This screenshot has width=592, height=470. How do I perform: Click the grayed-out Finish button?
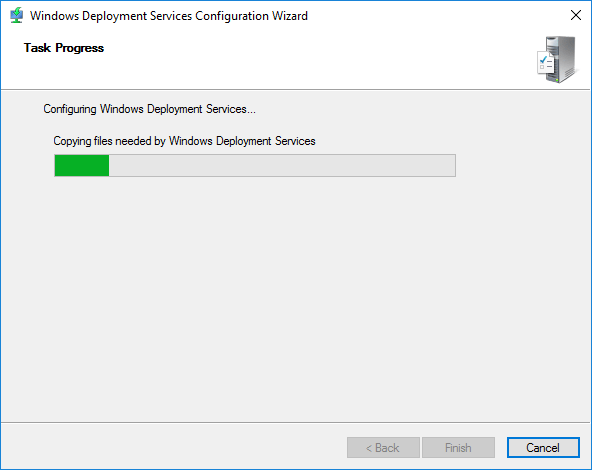pos(458,448)
